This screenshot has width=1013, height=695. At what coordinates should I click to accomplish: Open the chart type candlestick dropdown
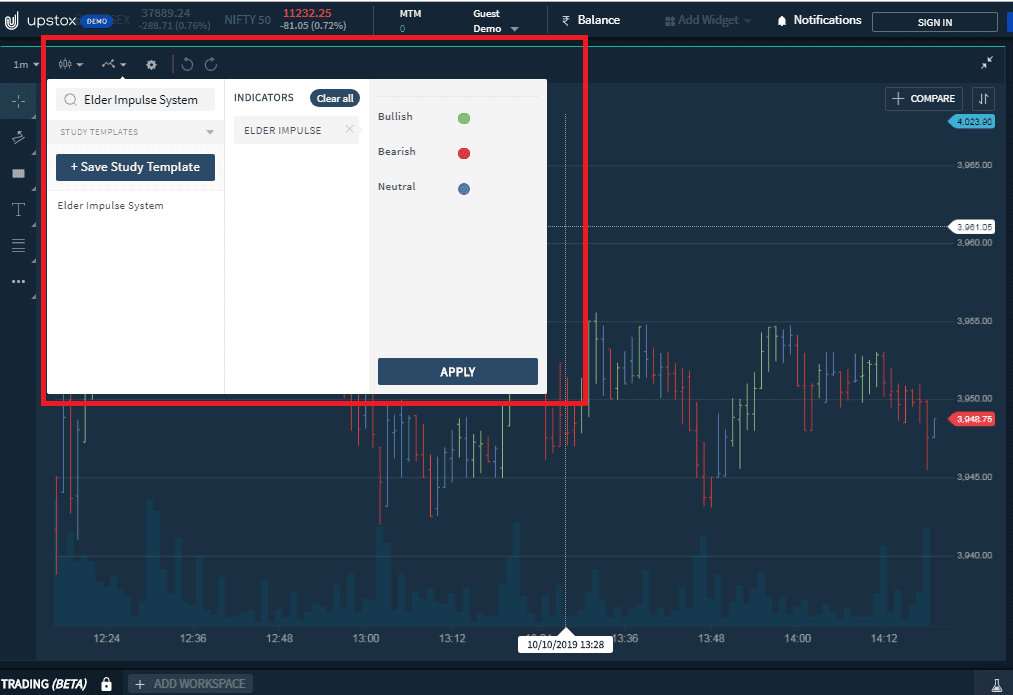click(x=70, y=64)
